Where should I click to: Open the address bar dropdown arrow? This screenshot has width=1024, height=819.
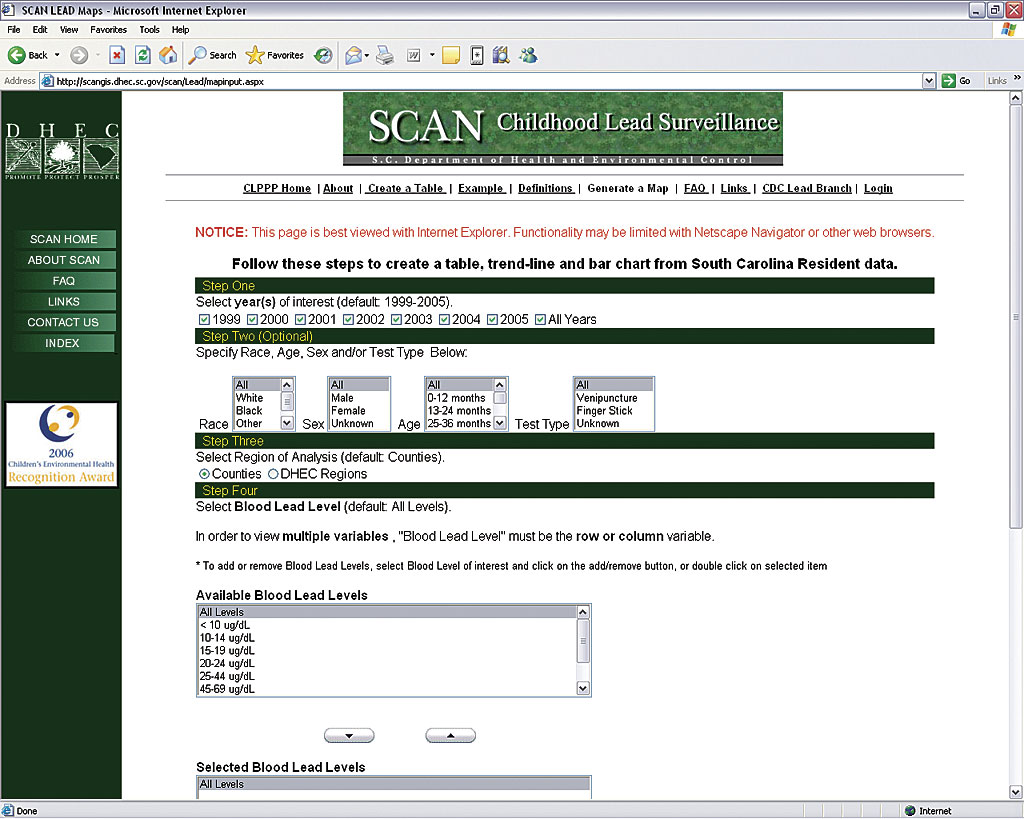click(x=929, y=81)
